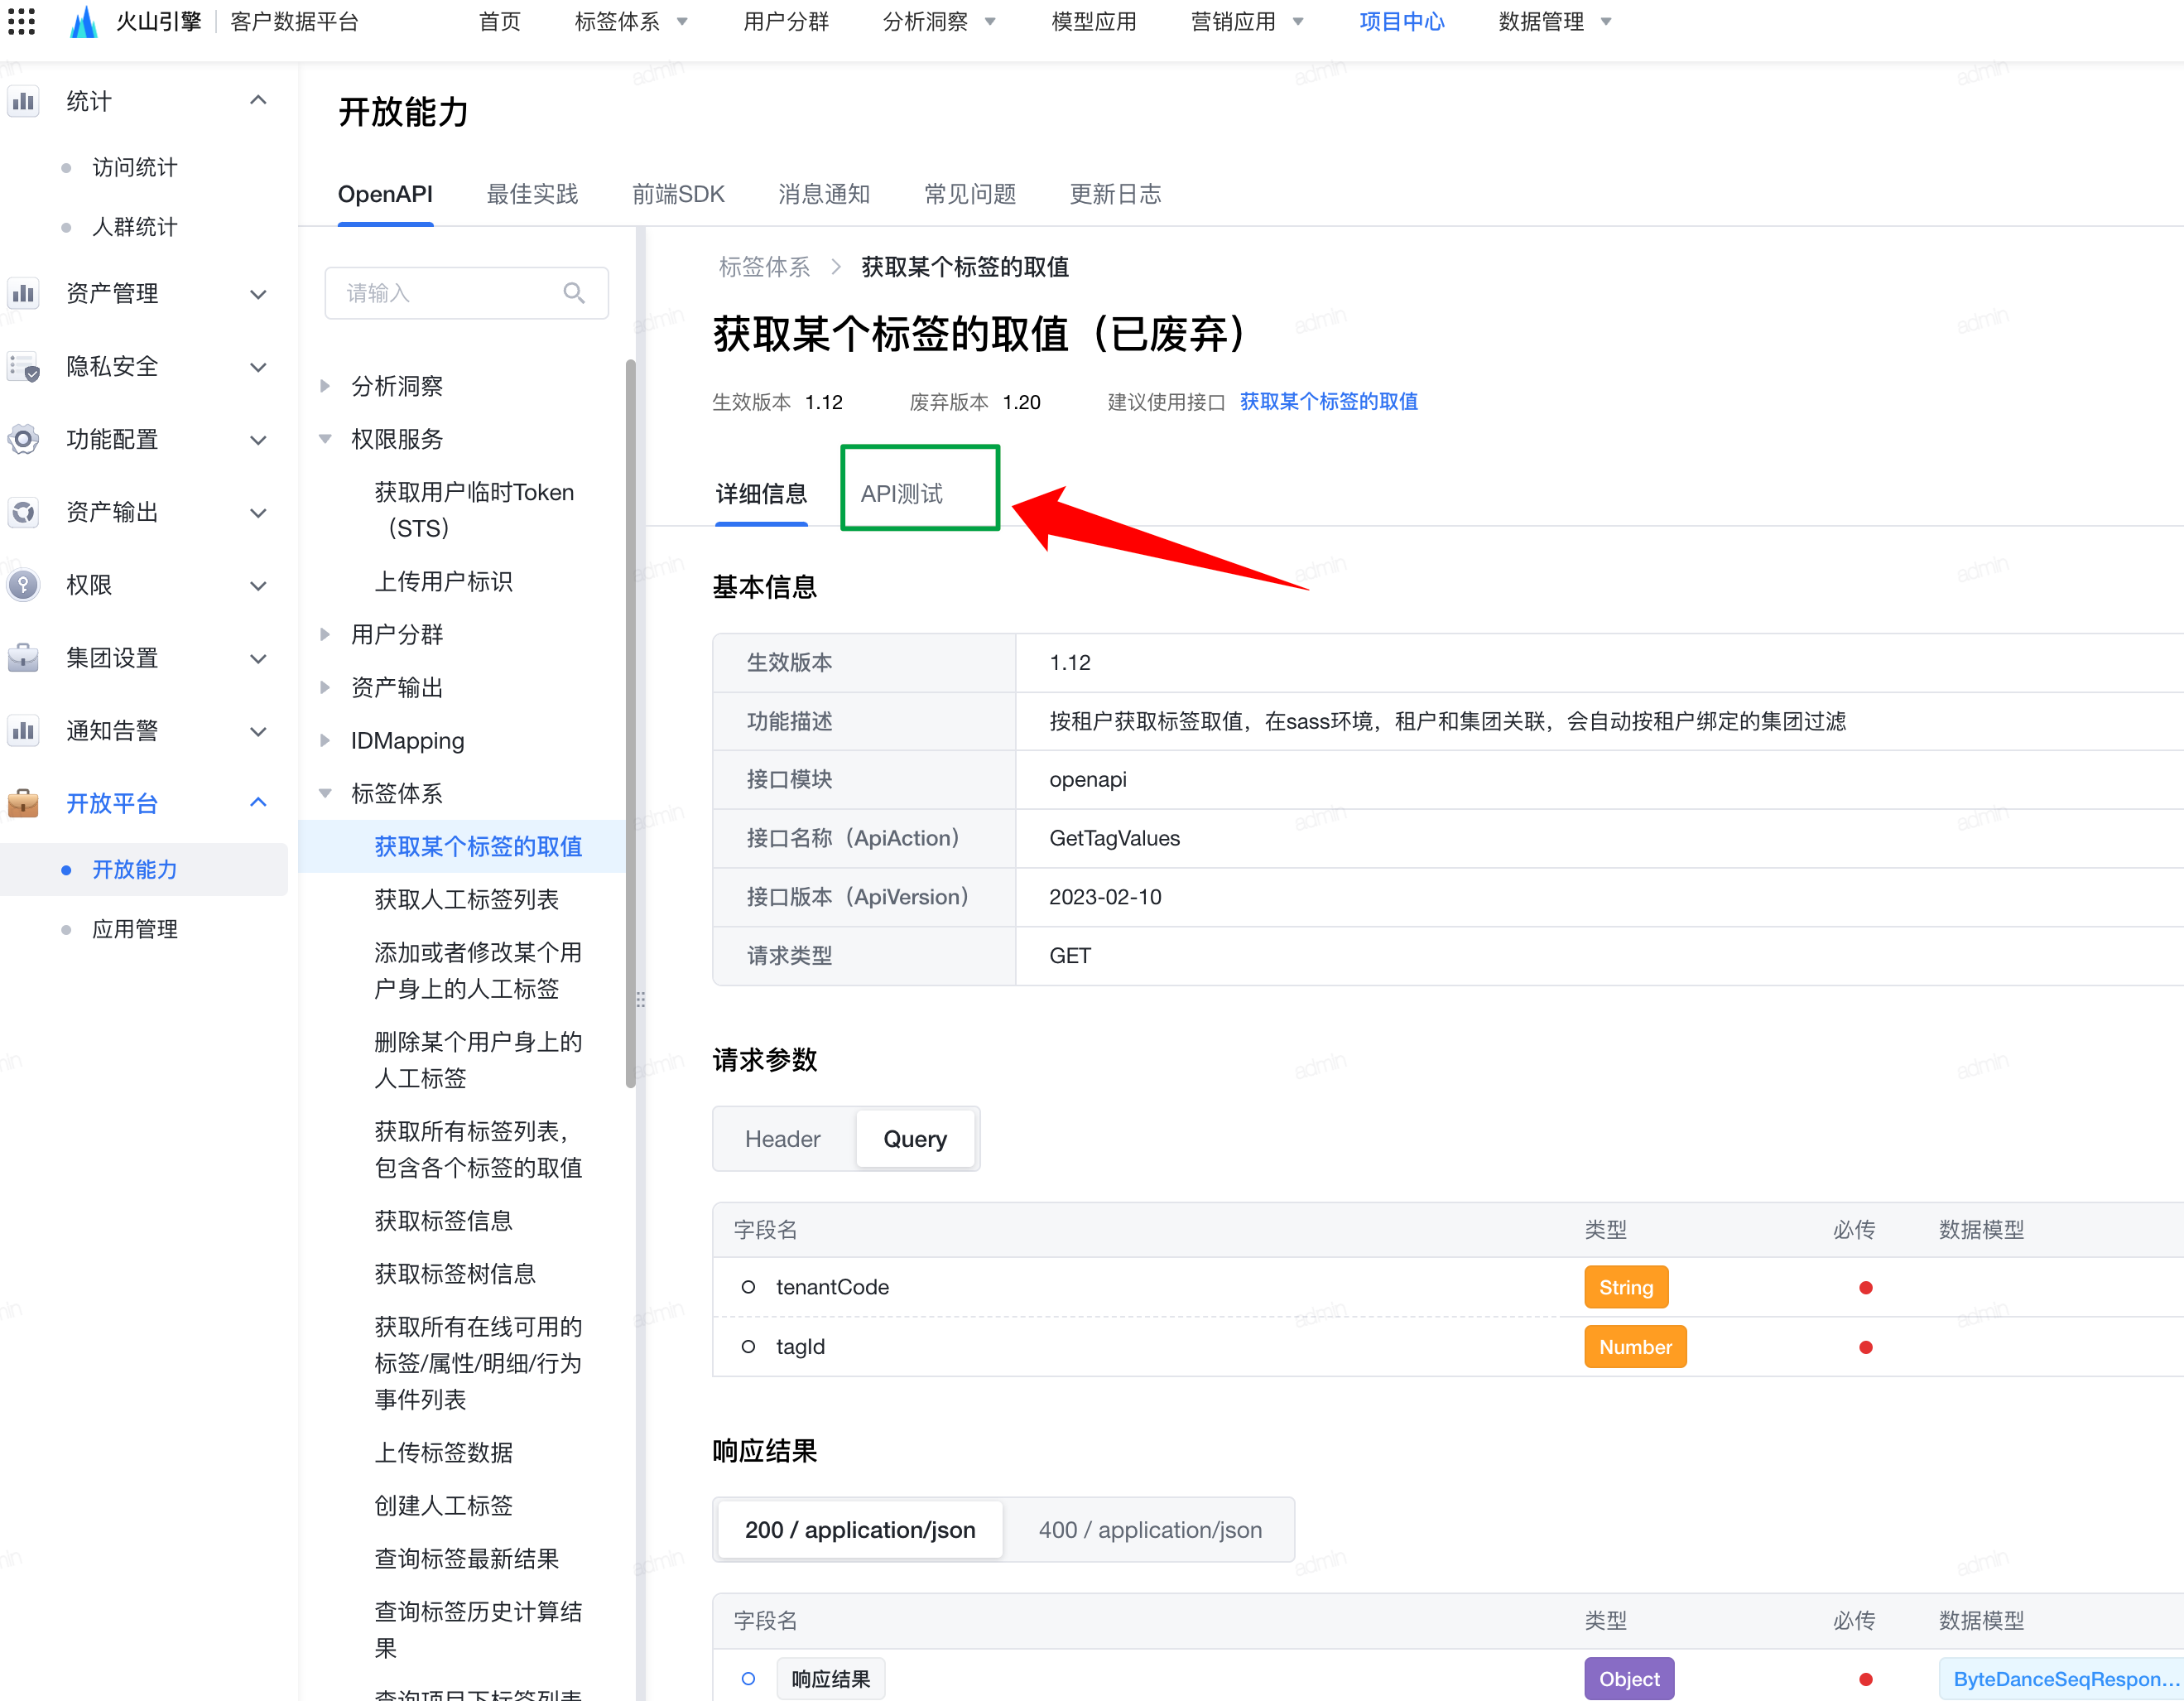This screenshot has height=1701, width=2184.
Task: Open 应用管理 in the sidebar
Action: (135, 929)
